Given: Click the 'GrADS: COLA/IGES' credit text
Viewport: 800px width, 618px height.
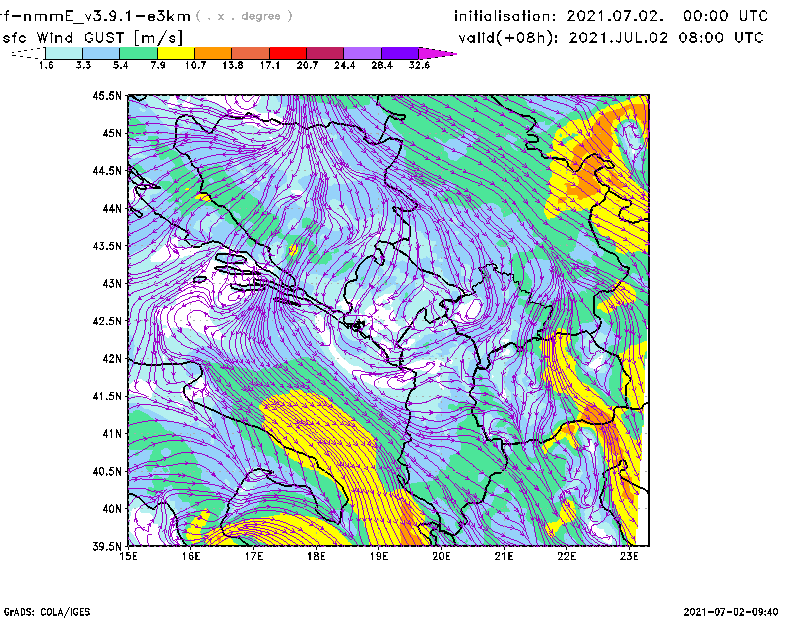Looking at the screenshot, I should click(46, 612).
